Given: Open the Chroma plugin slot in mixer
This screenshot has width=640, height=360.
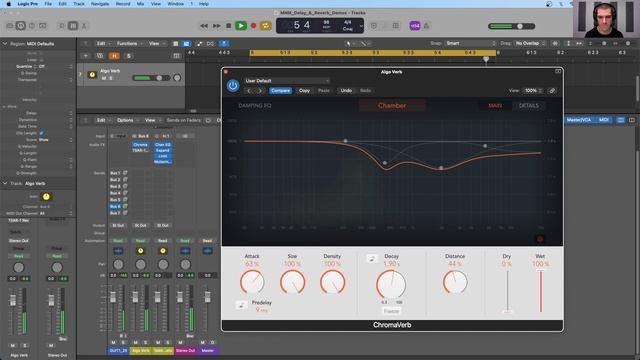Looking at the screenshot, I should pyautogui.click(x=140, y=144).
